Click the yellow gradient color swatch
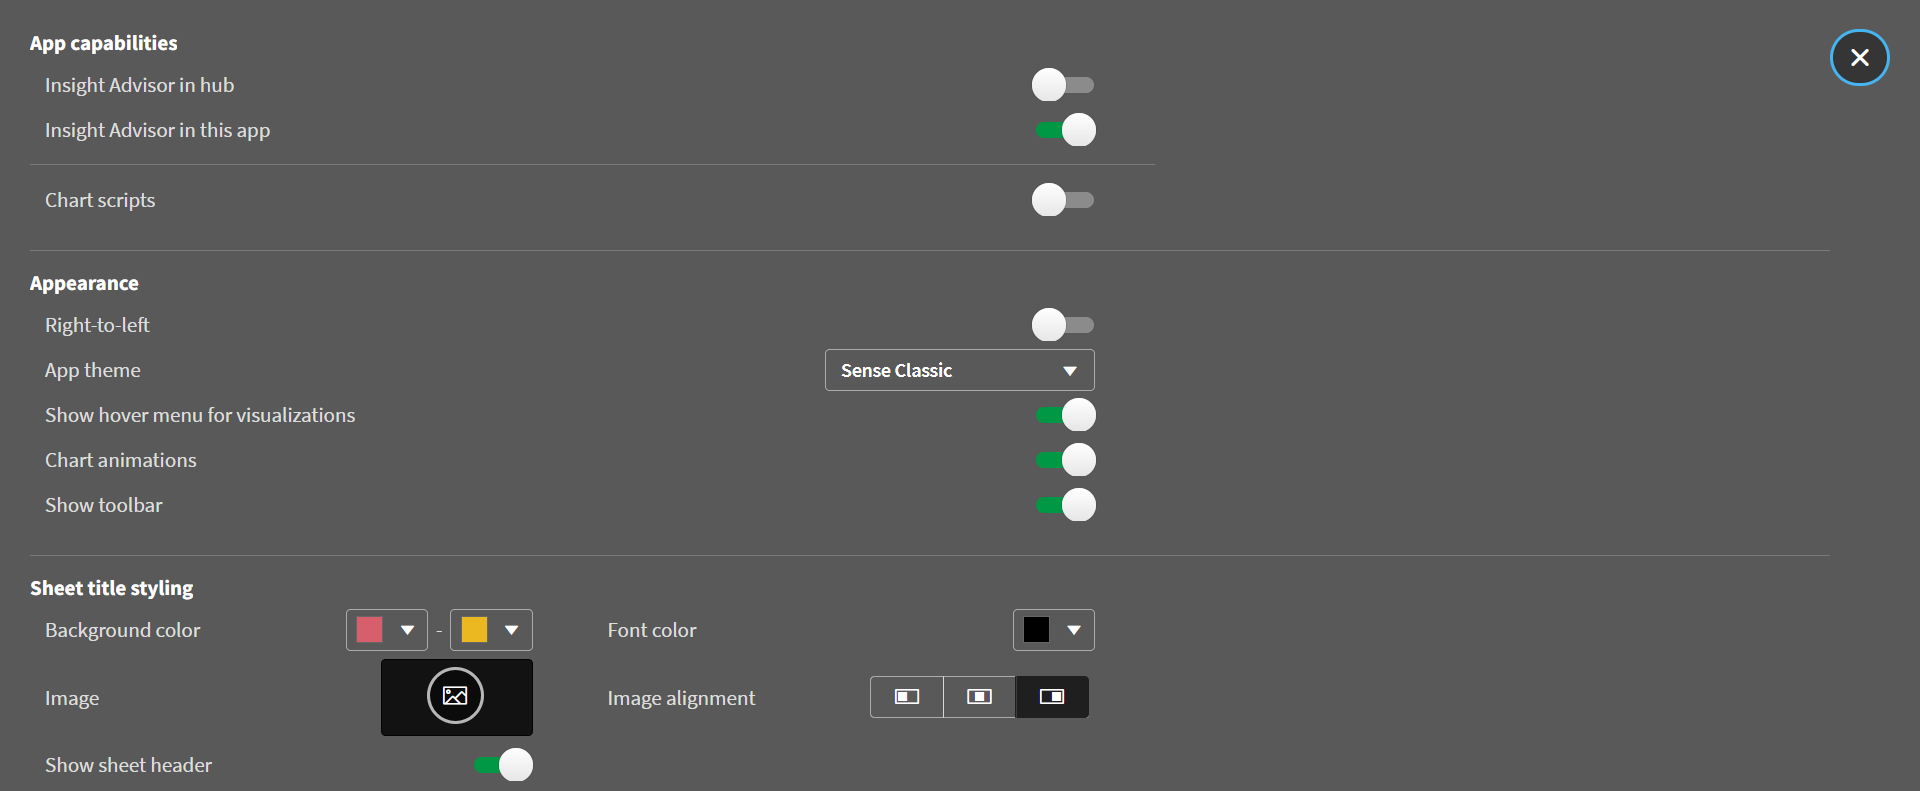Image resolution: width=1920 pixels, height=791 pixels. [x=474, y=630]
